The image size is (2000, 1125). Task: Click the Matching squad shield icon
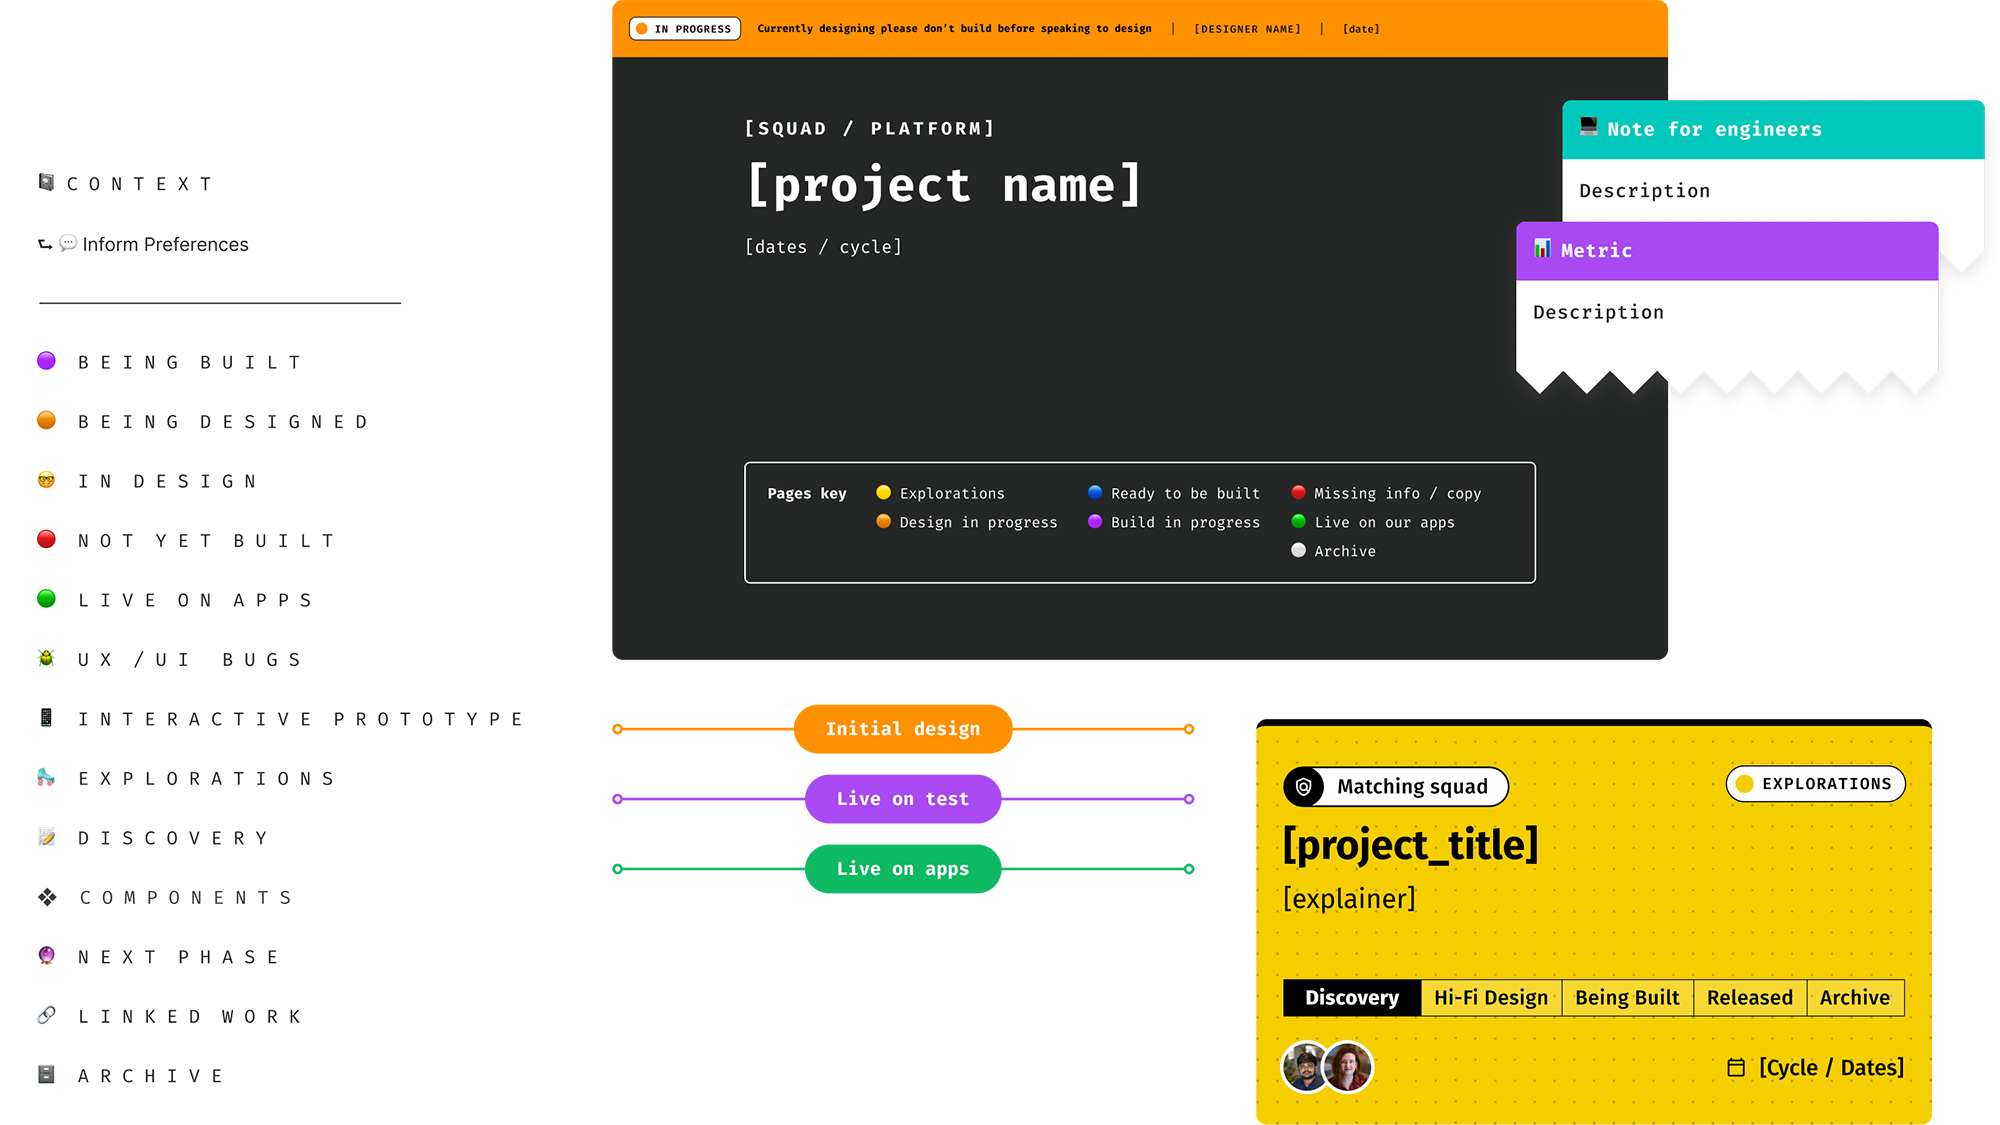[1304, 787]
